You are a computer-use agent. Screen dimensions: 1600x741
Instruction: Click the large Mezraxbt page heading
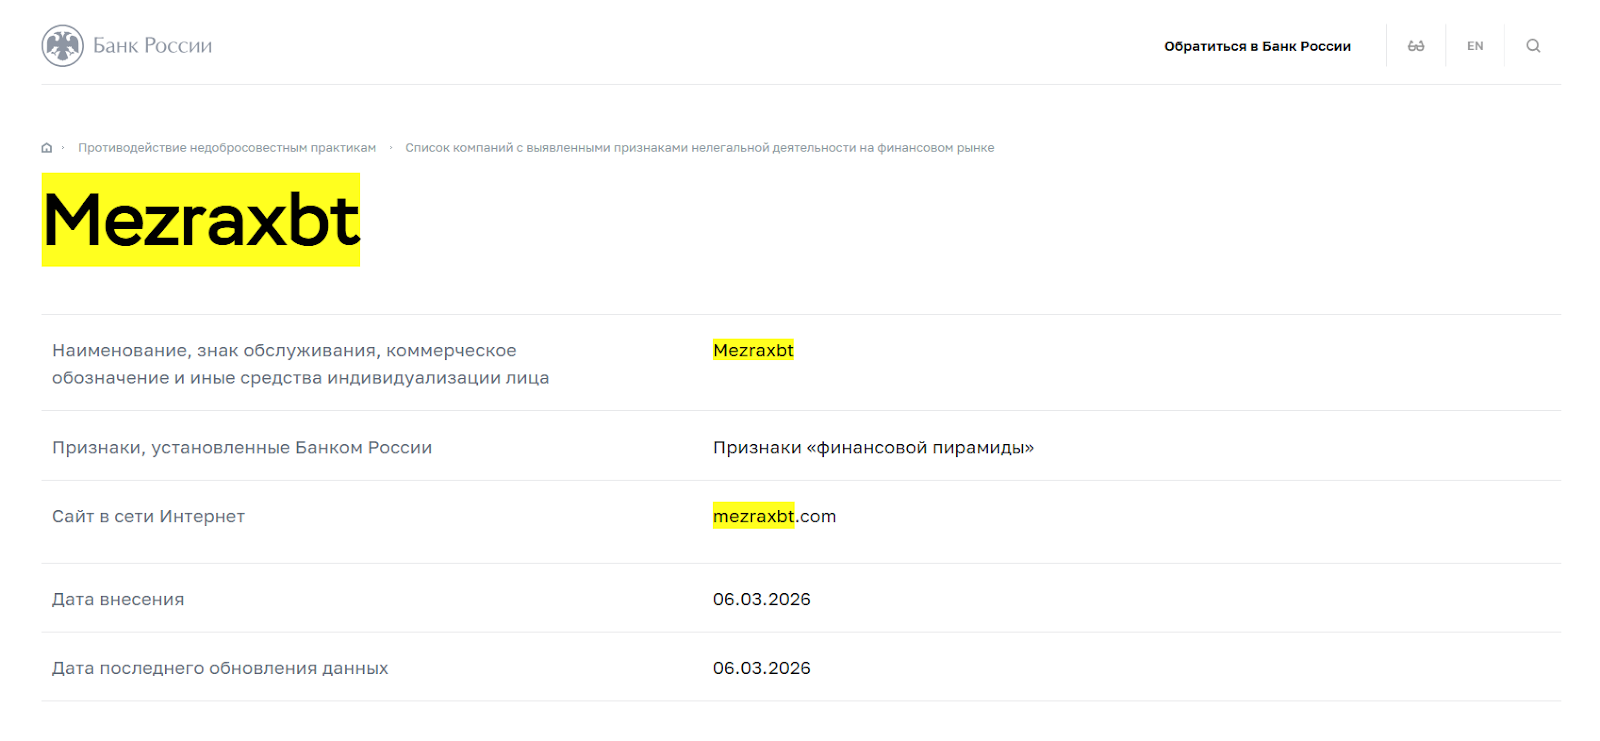201,220
